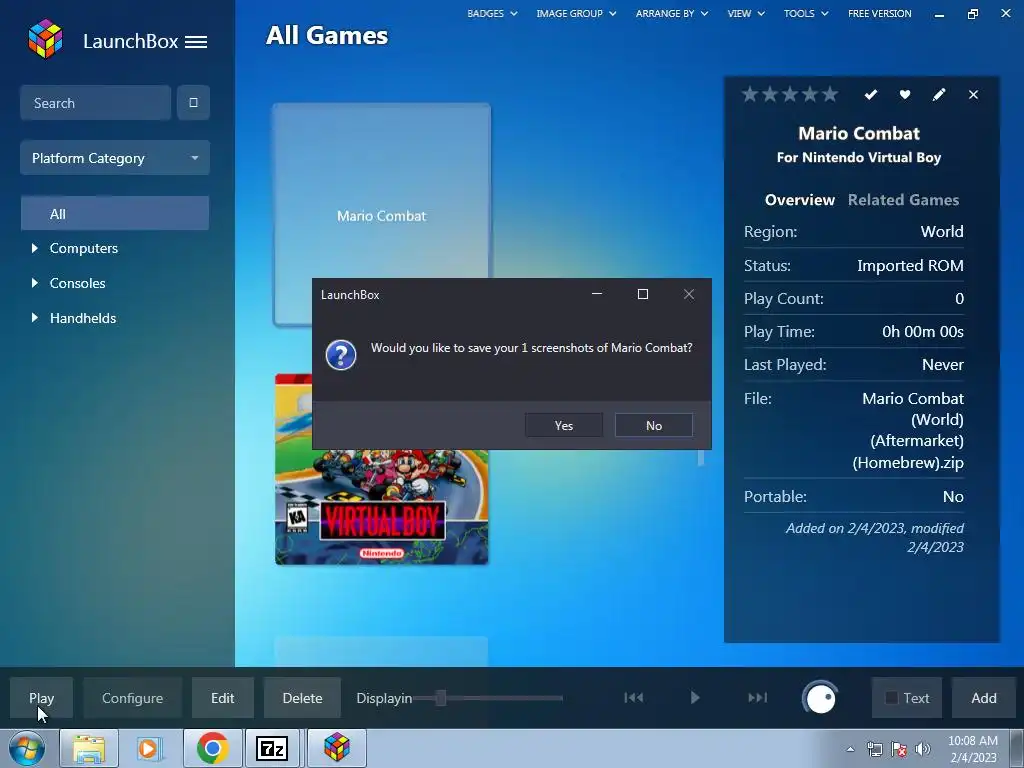
Task: Switch to the Overview tab
Action: (799, 200)
